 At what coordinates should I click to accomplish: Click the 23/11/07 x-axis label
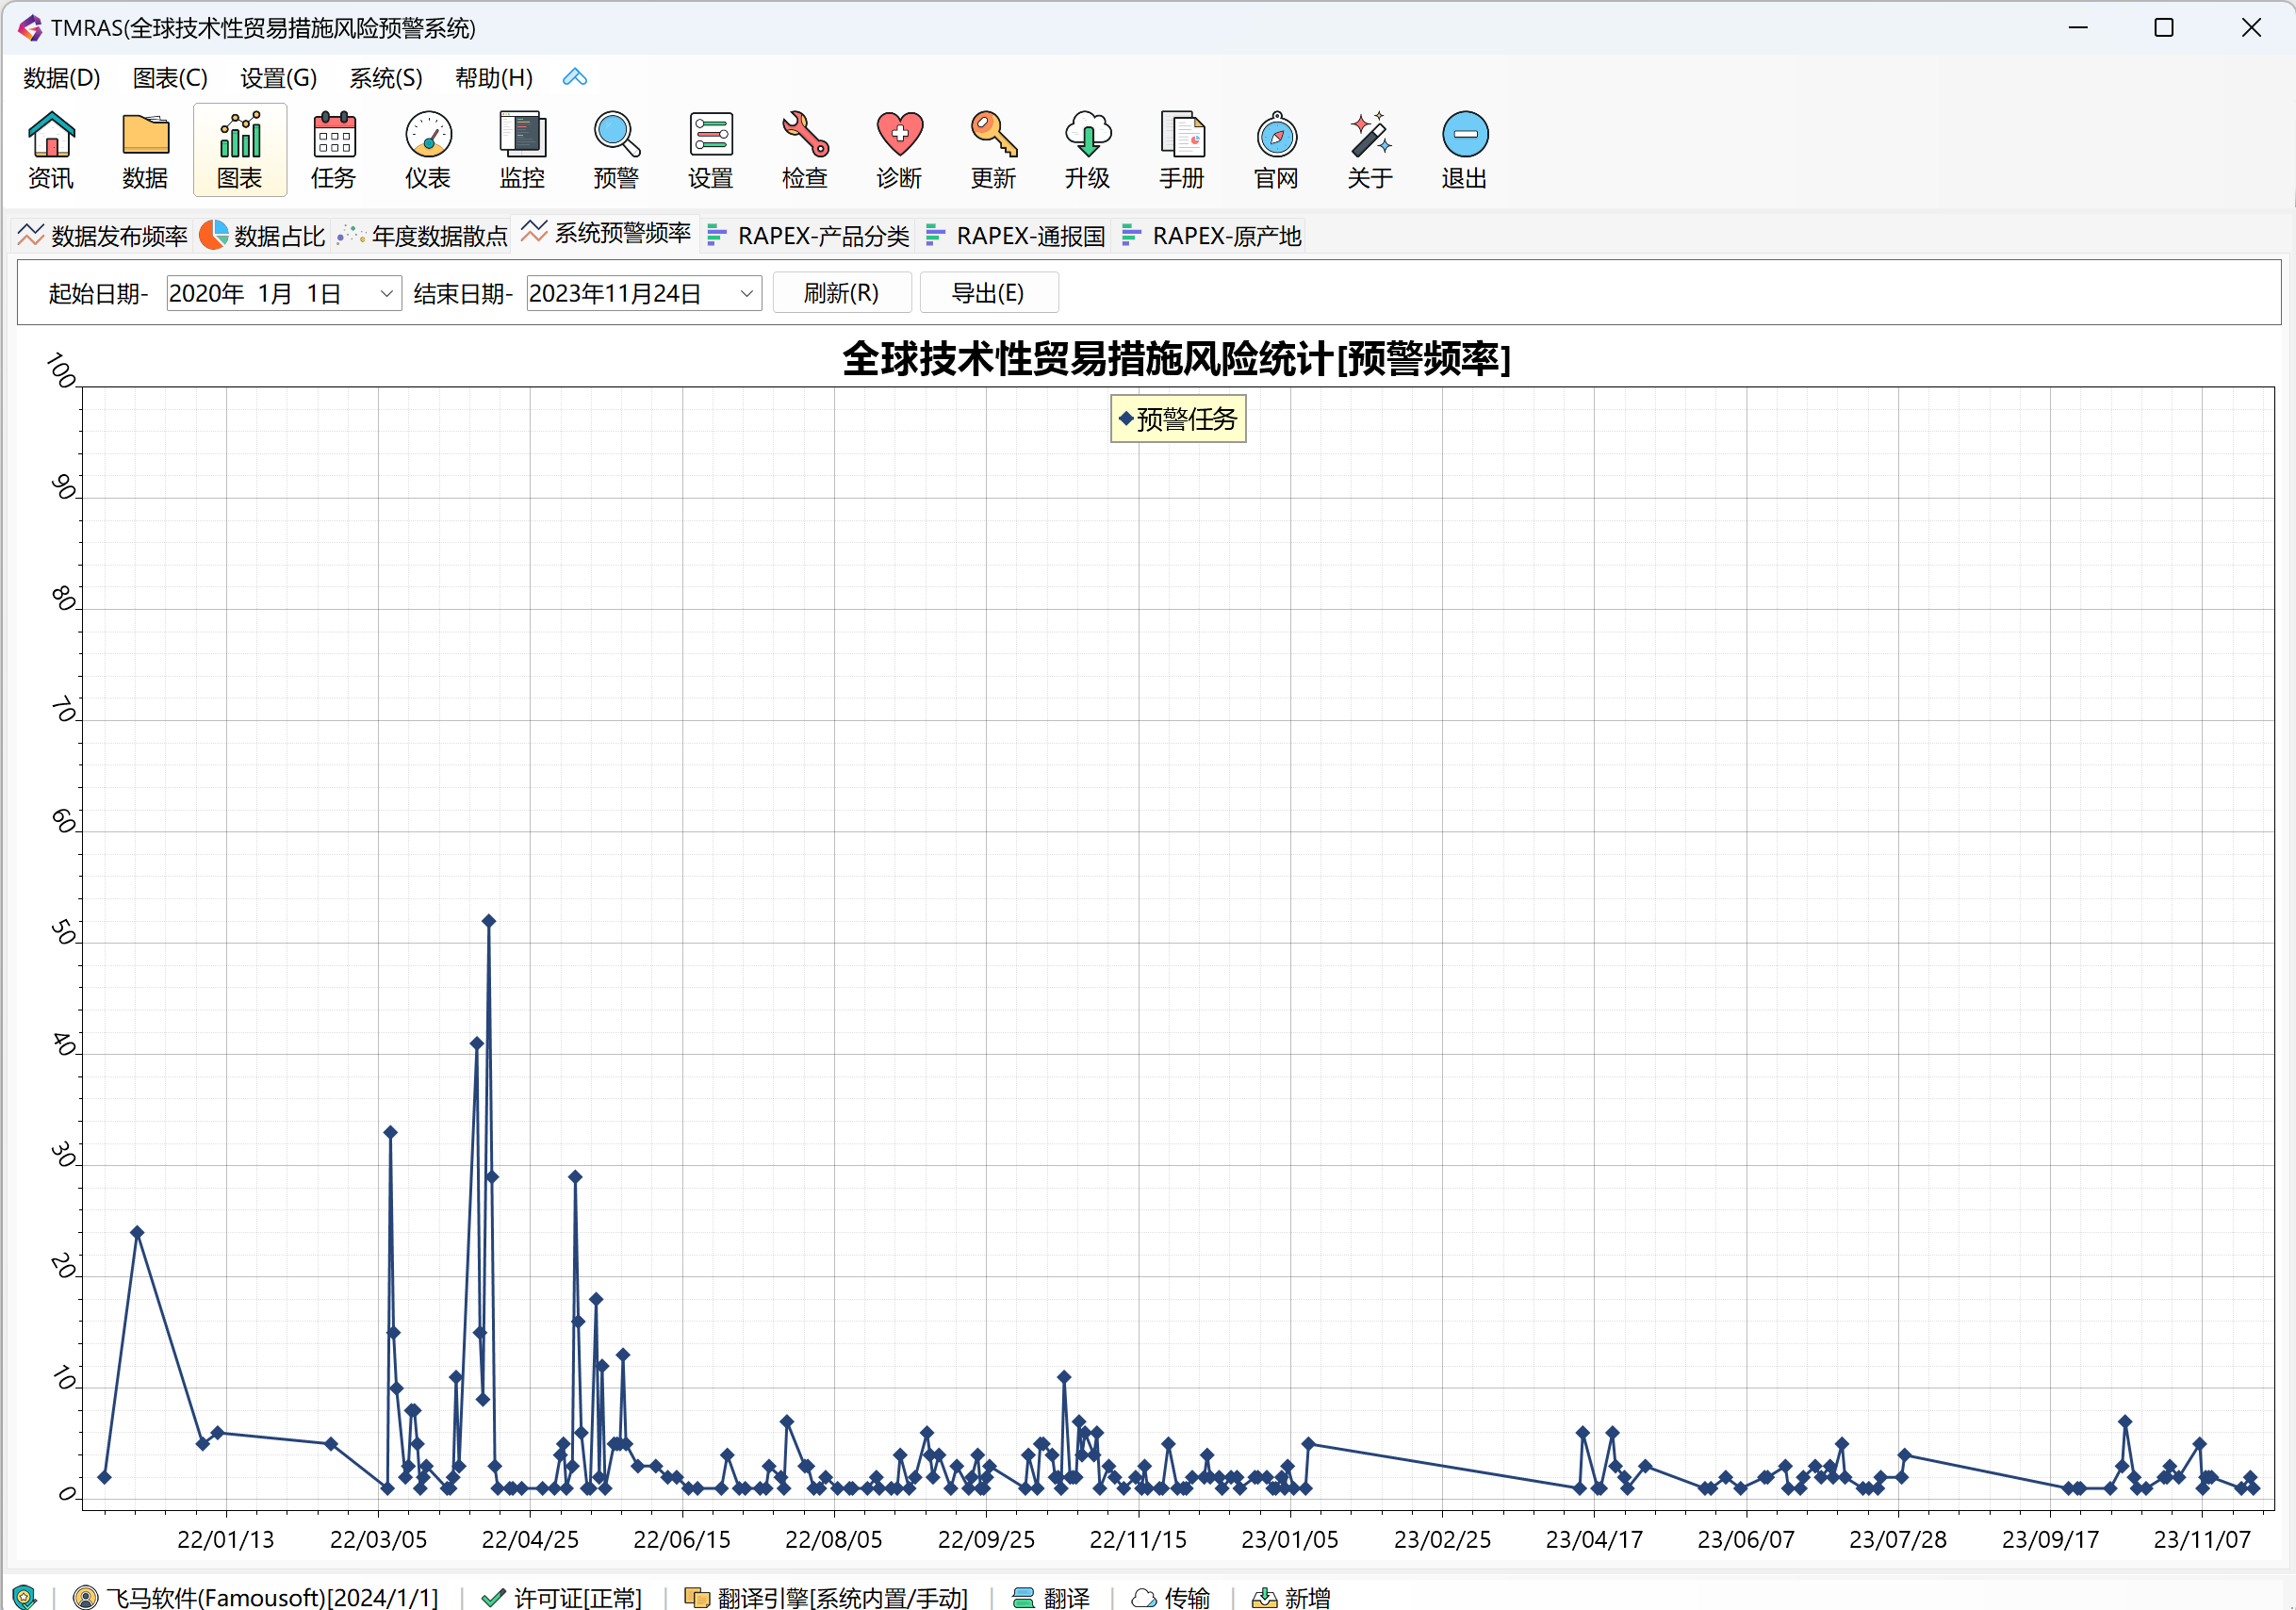click(x=2202, y=1539)
